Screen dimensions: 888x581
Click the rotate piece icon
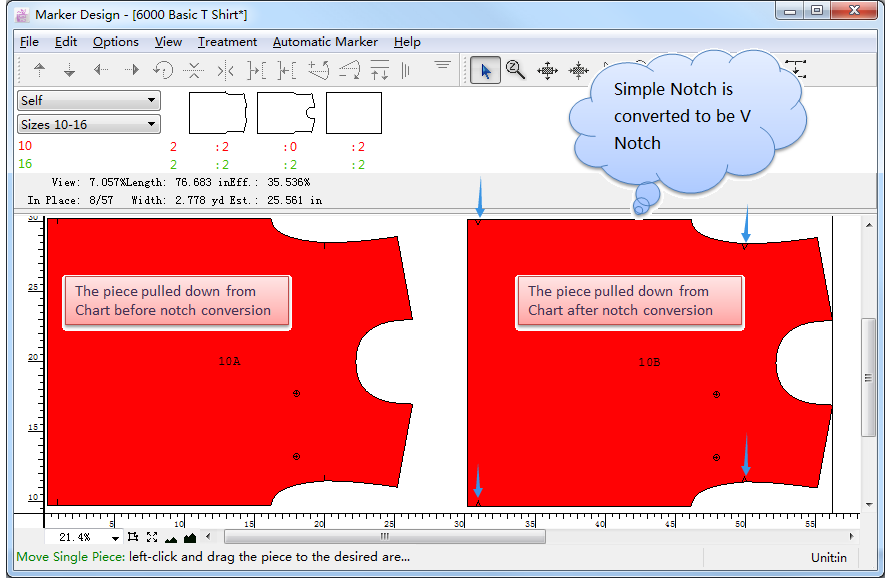163,70
